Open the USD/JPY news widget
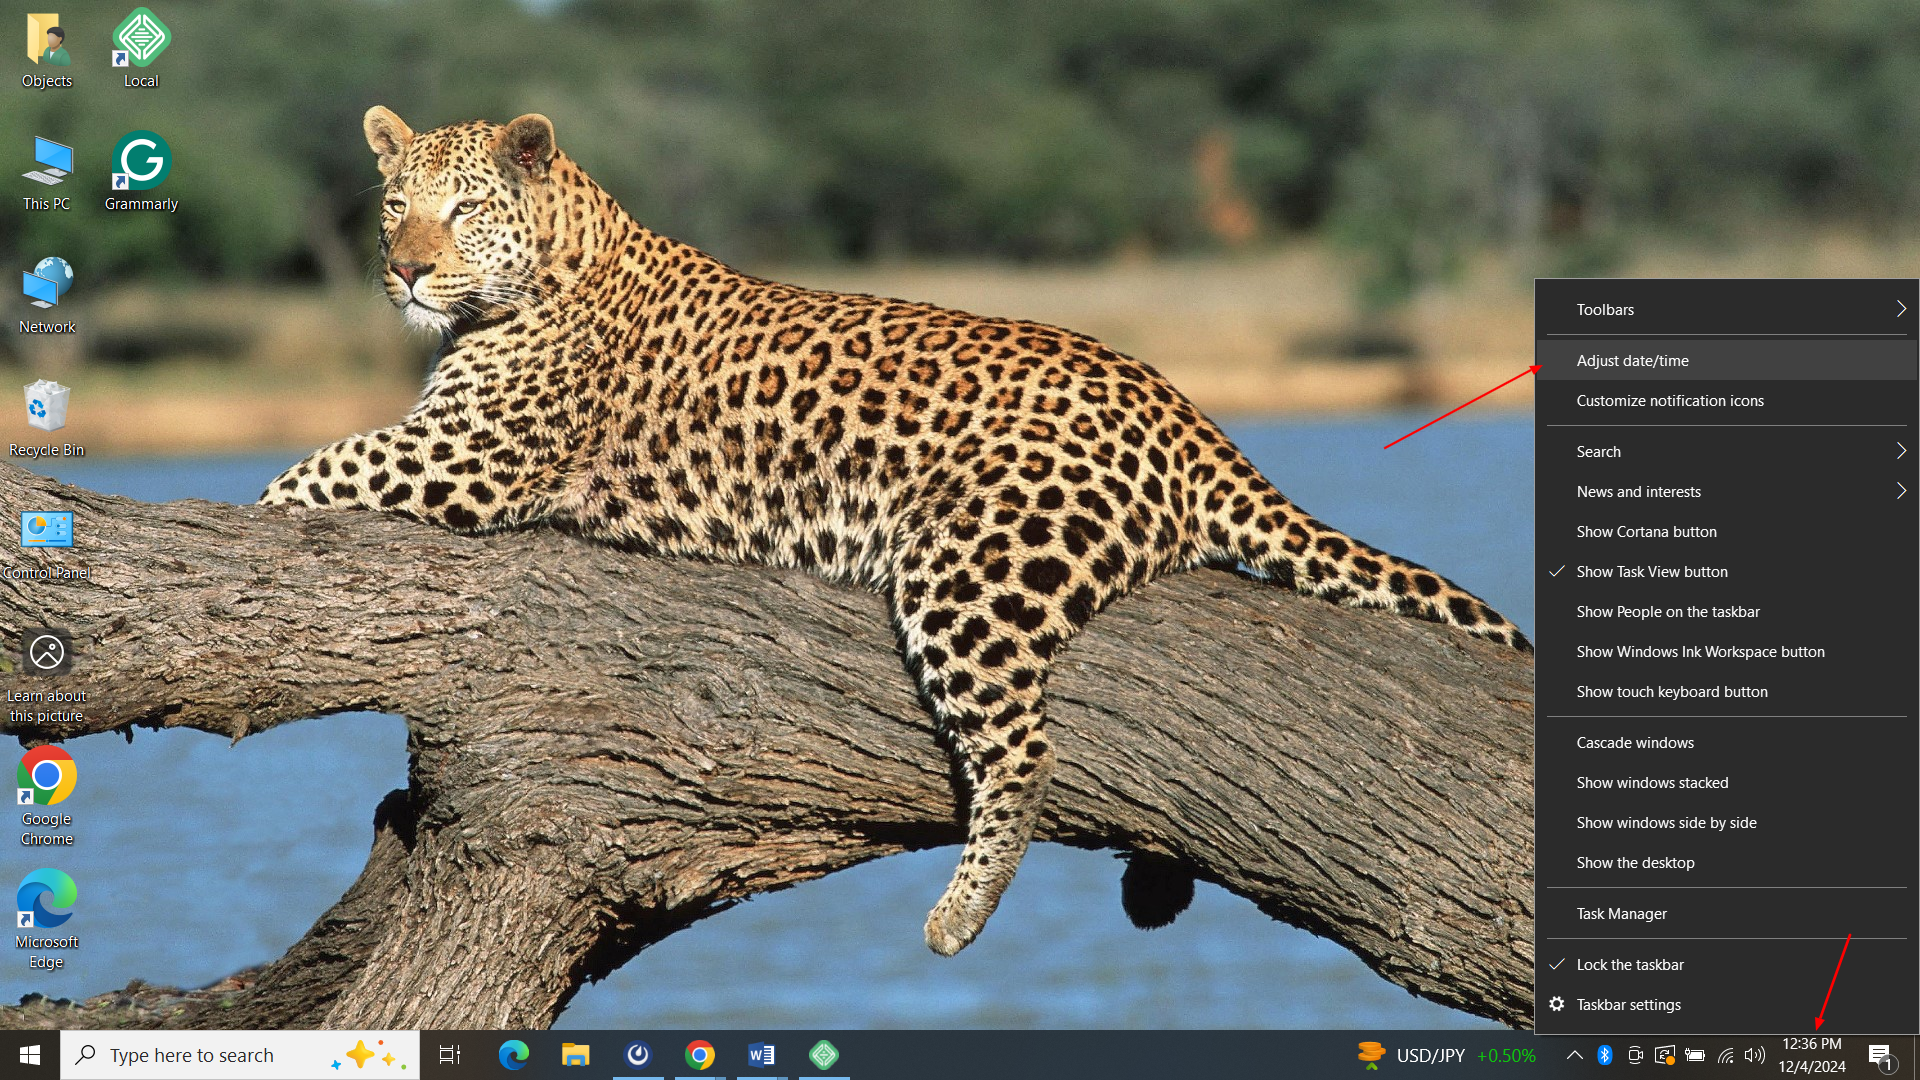This screenshot has height=1080, width=1920. pos(1446,1055)
